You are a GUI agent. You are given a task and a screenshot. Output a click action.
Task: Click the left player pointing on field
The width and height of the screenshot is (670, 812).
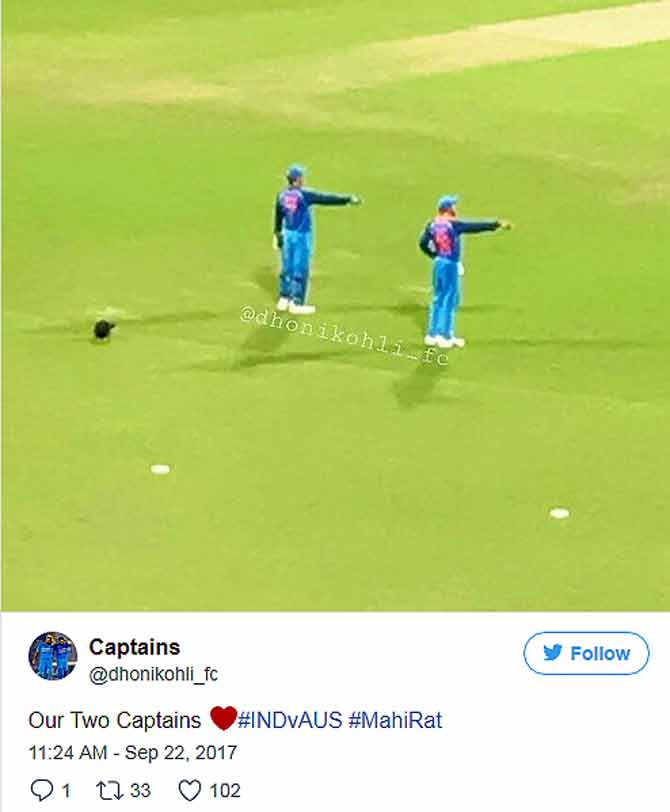307,239
